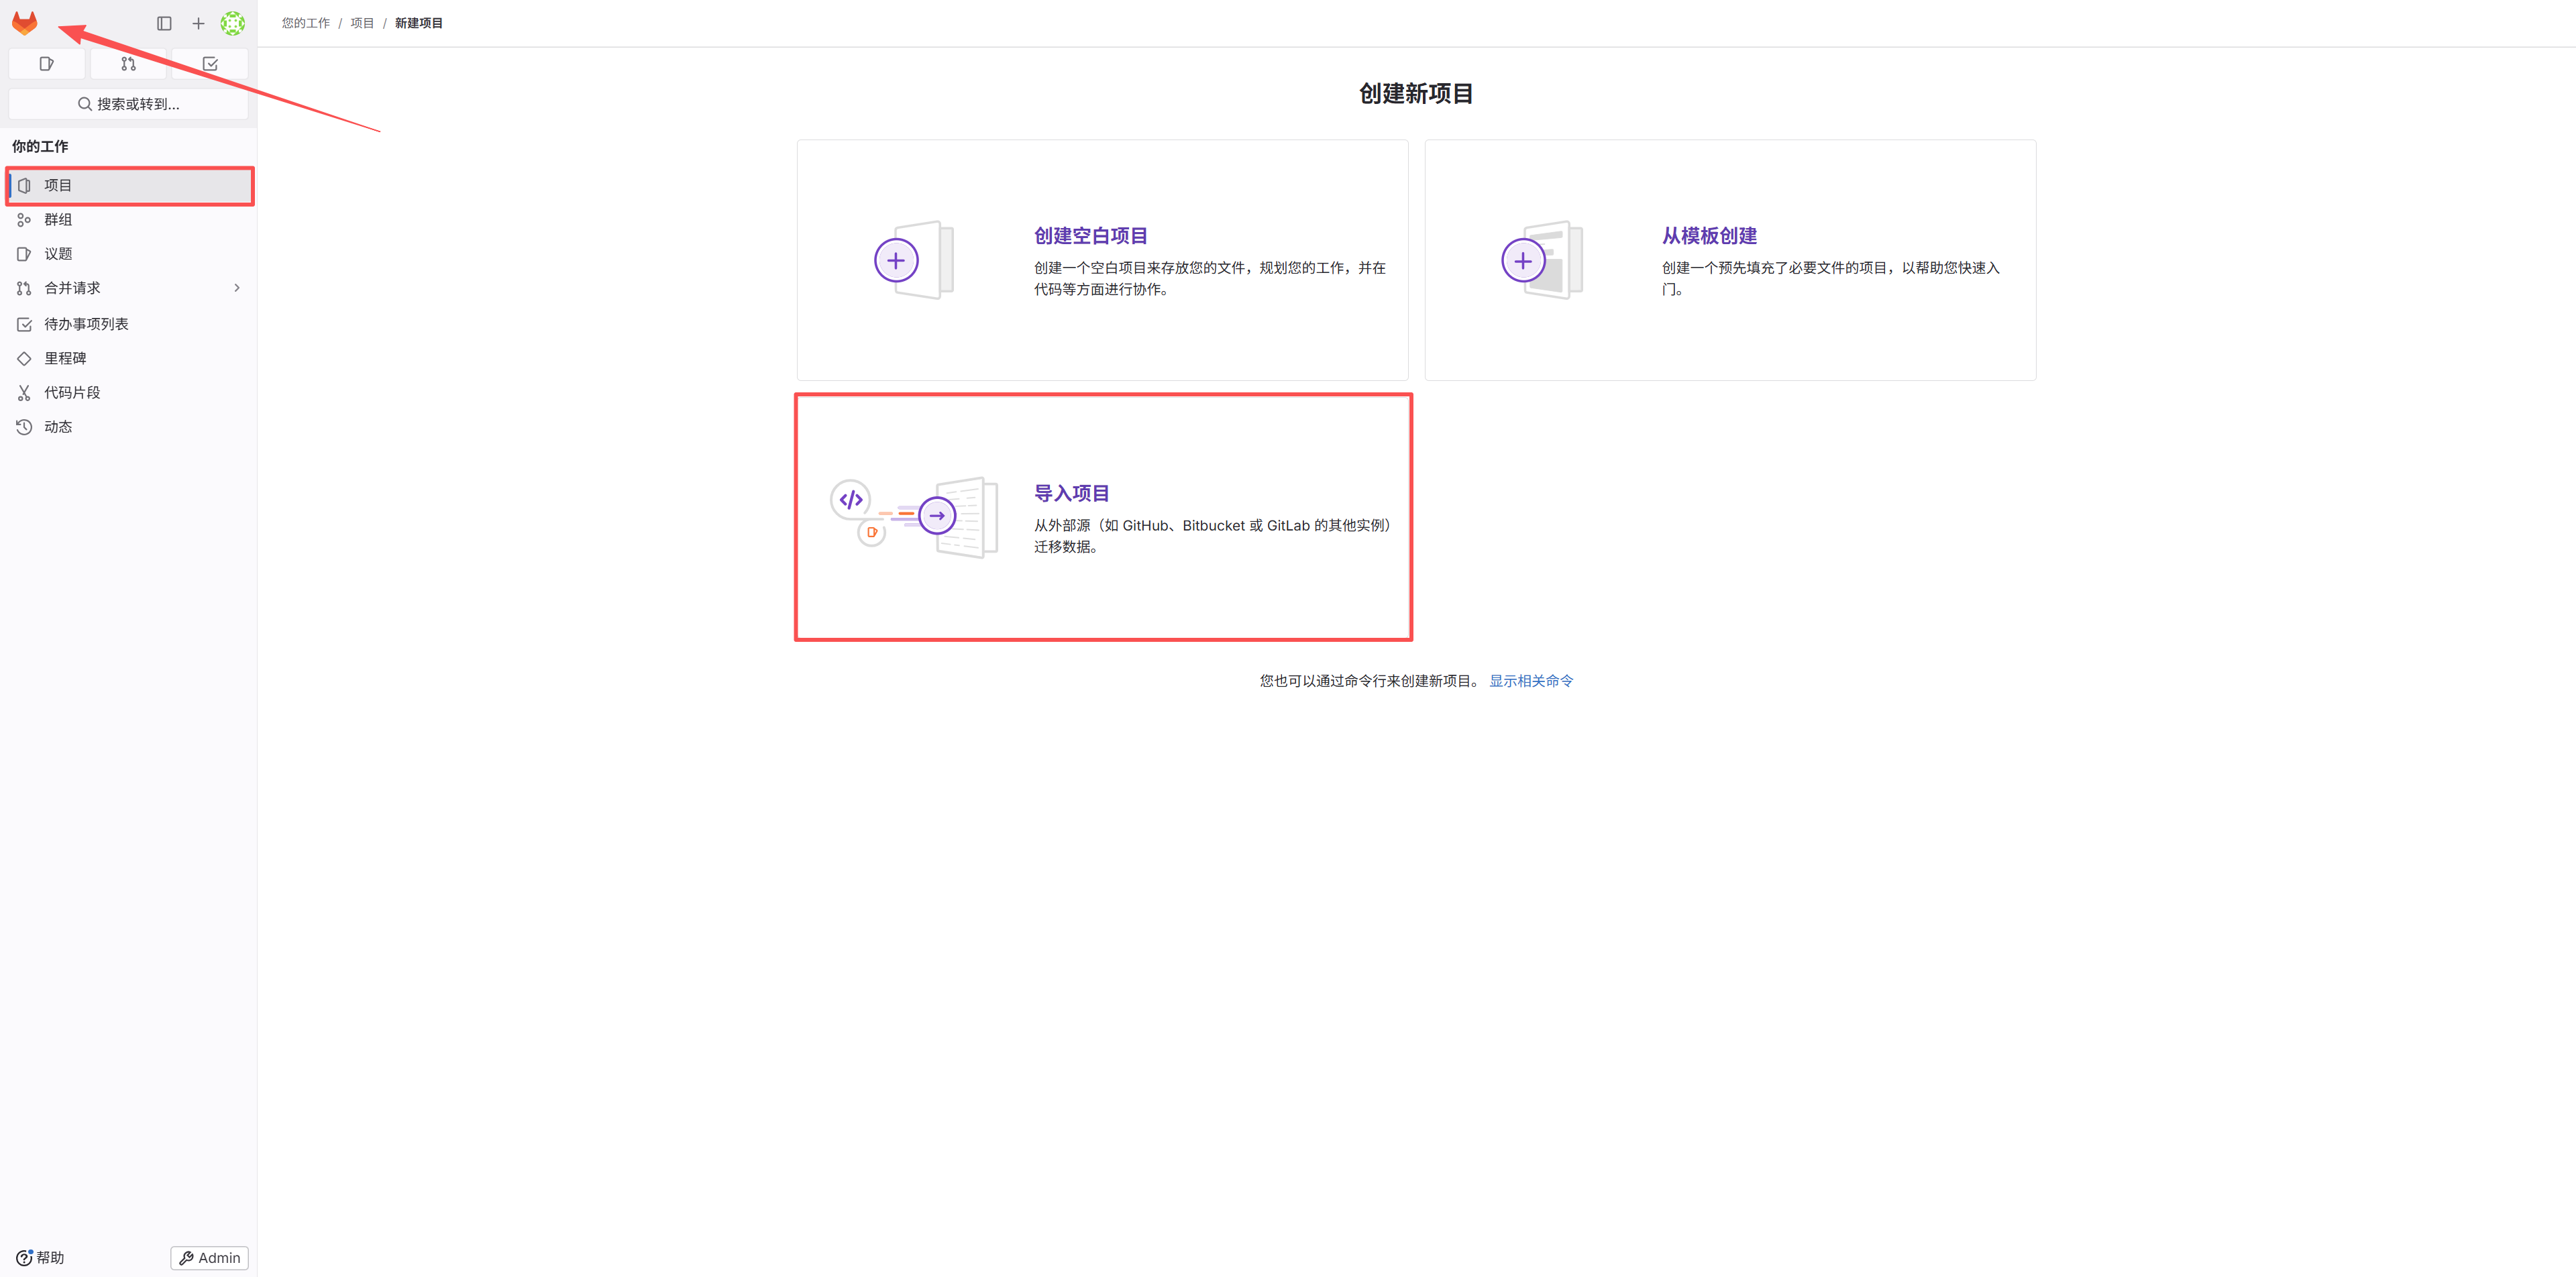This screenshot has height=1277, width=2576.
Task: Open 待办事项列表 in the sidebar
Action: click(x=128, y=324)
